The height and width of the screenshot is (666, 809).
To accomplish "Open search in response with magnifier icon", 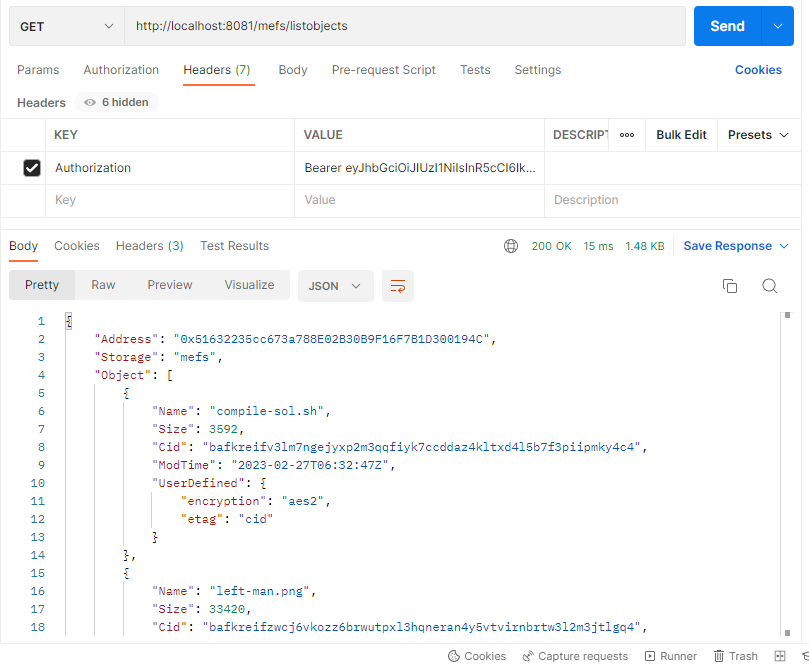I will (x=769, y=286).
